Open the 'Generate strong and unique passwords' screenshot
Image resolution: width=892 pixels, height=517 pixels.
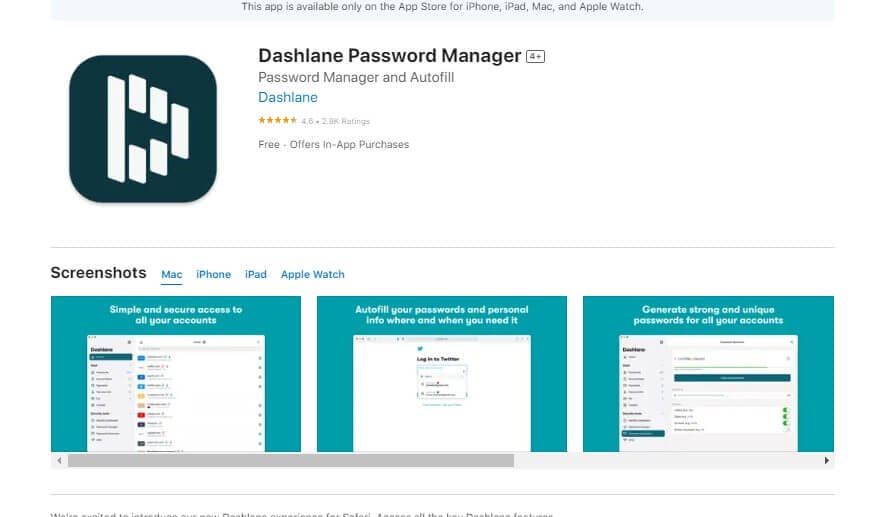point(708,374)
